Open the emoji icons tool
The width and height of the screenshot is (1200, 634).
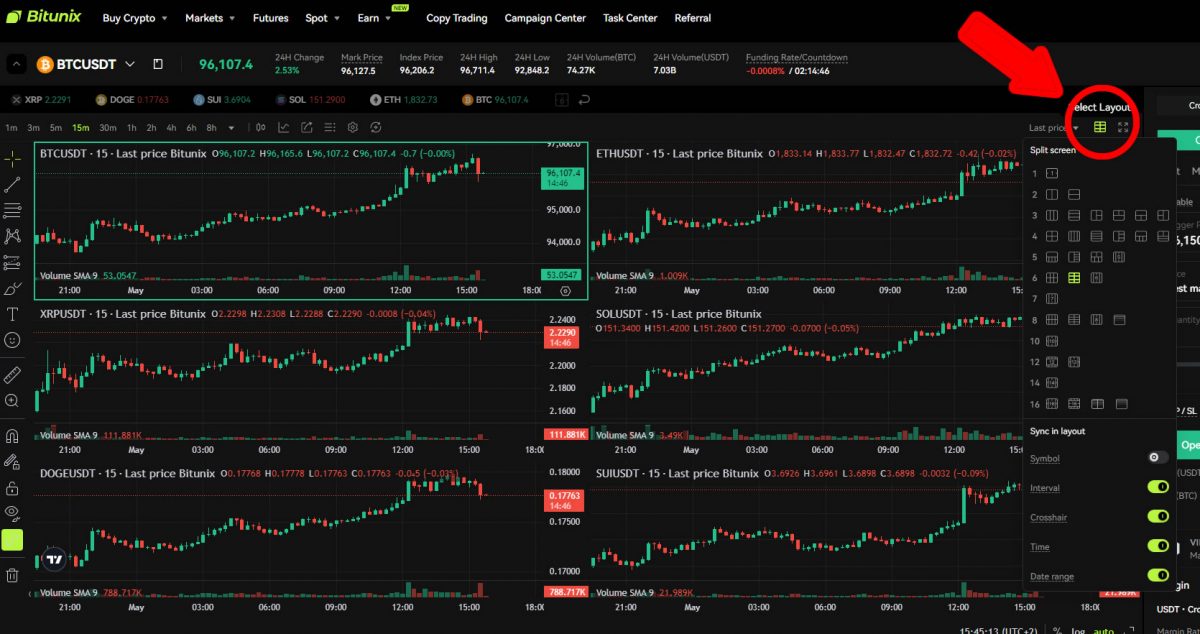click(12, 340)
